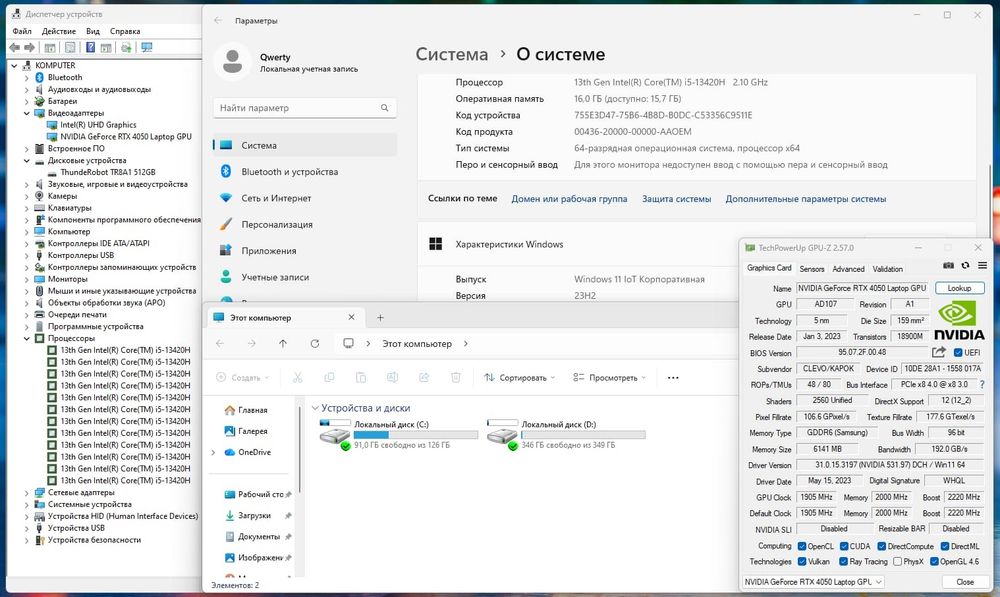The height and width of the screenshot is (597, 1000).
Task: Click the Up arrow in File Explorer
Action: click(x=283, y=344)
